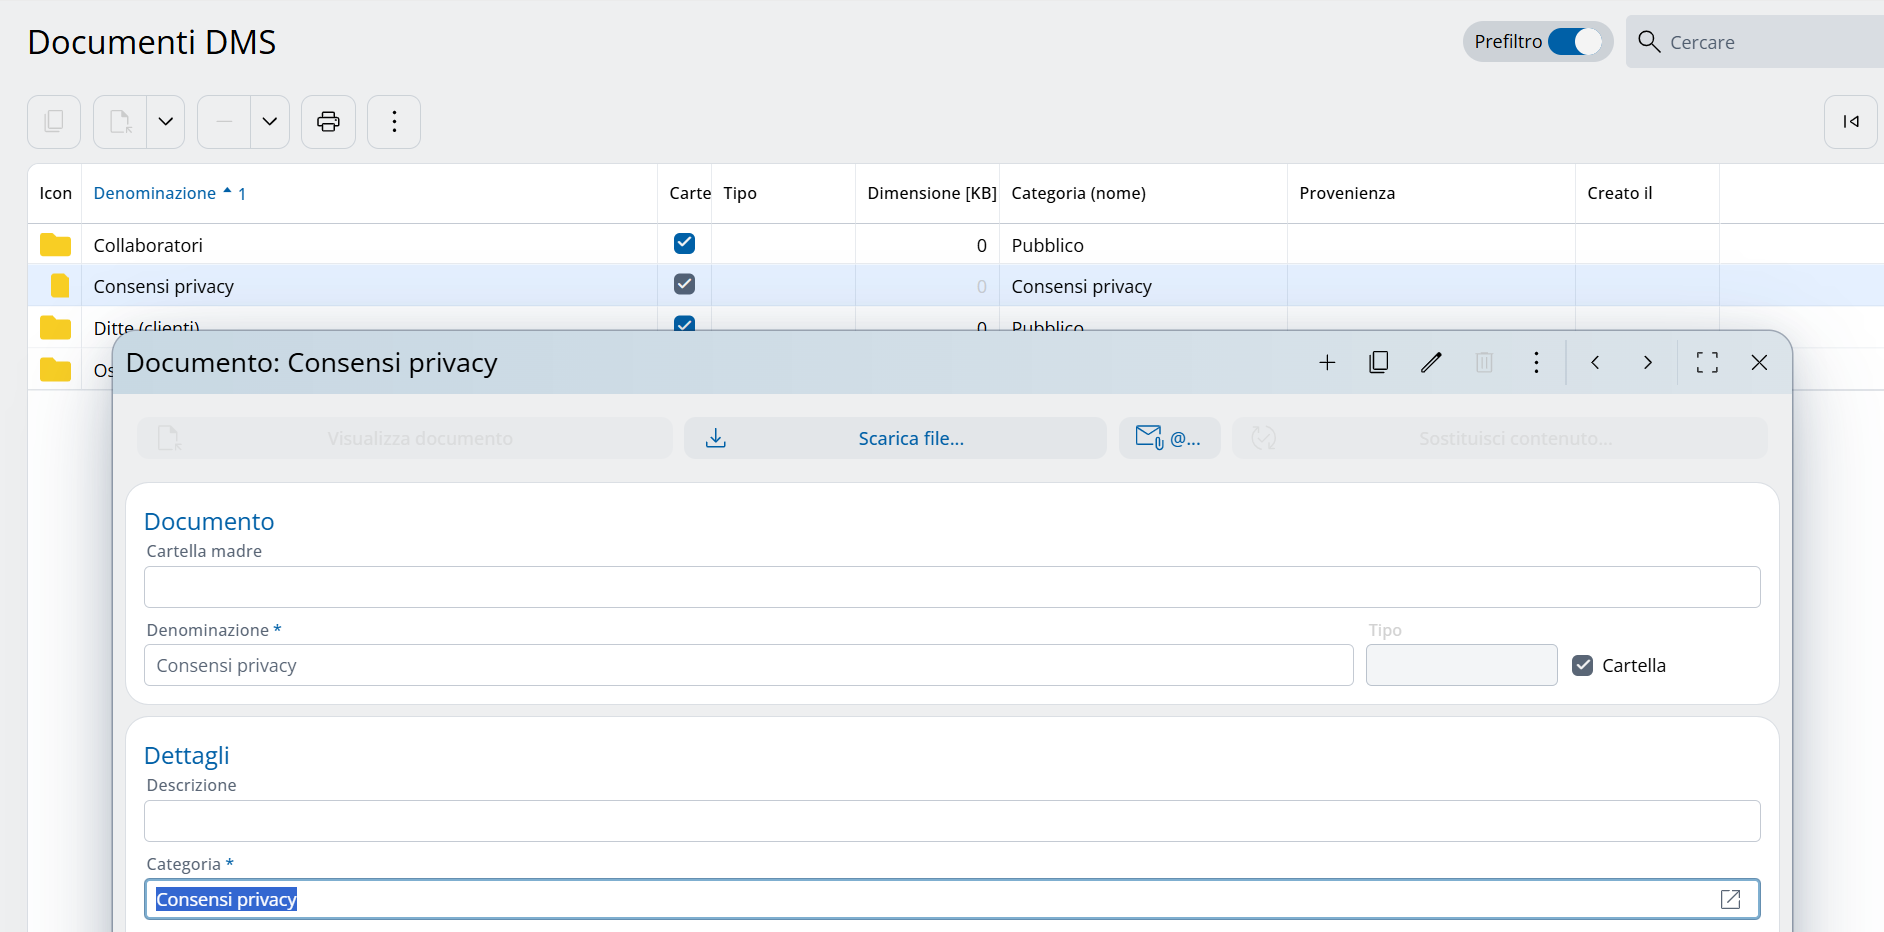The image size is (1884, 932).
Task: Click the print icon in the toolbar
Action: point(328,122)
